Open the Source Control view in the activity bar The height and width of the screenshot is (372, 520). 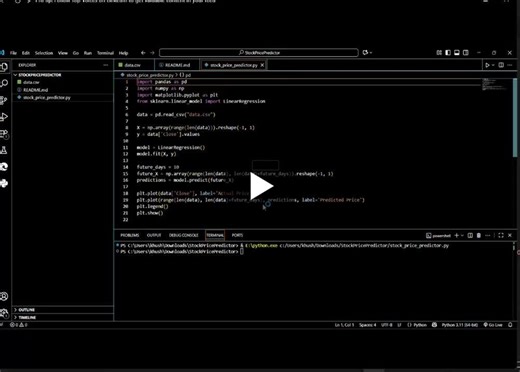pos(4,100)
